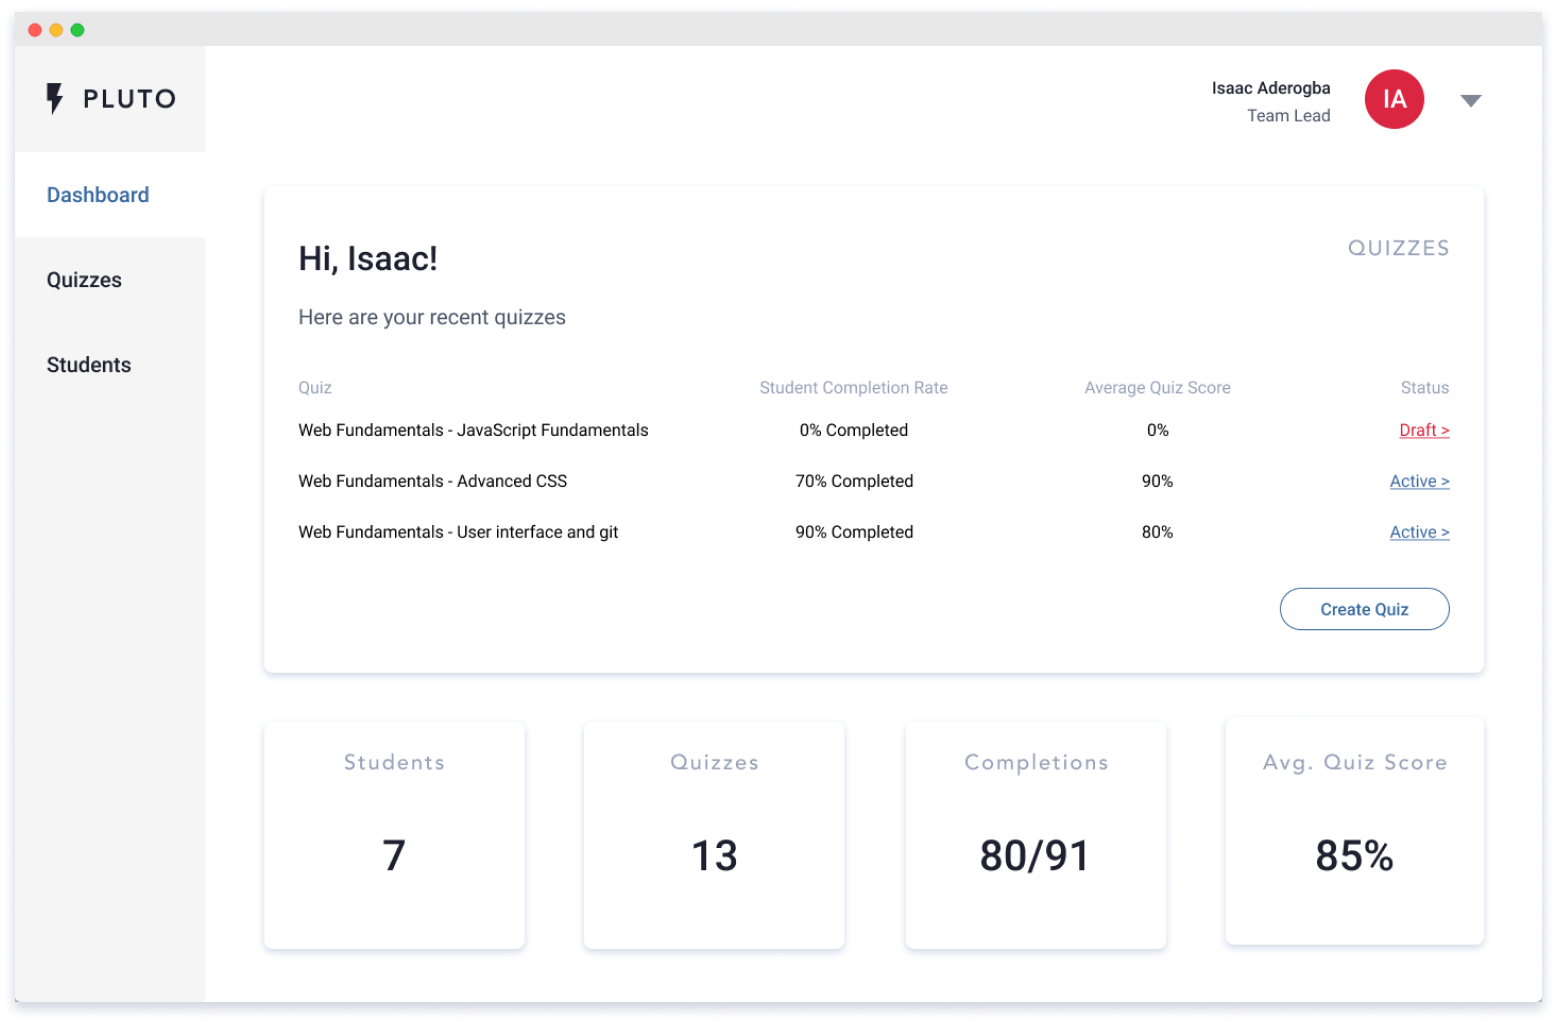Click the yellow minimize window button

pyautogui.click(x=56, y=30)
